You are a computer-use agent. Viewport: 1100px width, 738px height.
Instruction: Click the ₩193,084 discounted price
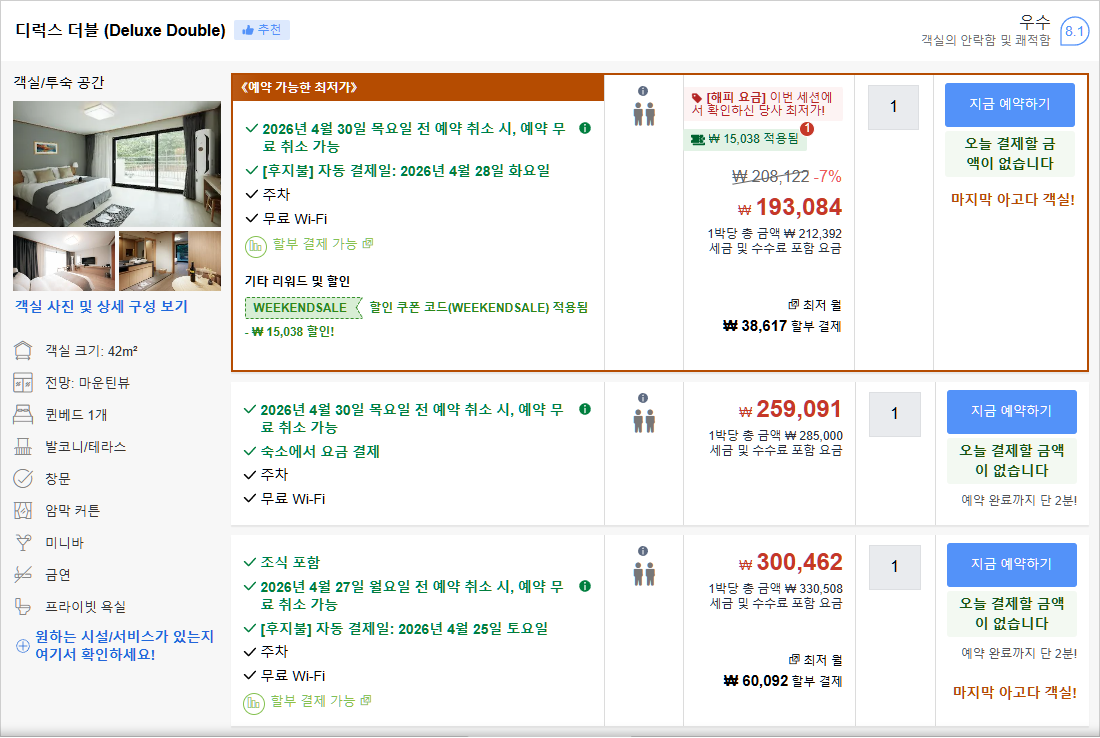(790, 208)
